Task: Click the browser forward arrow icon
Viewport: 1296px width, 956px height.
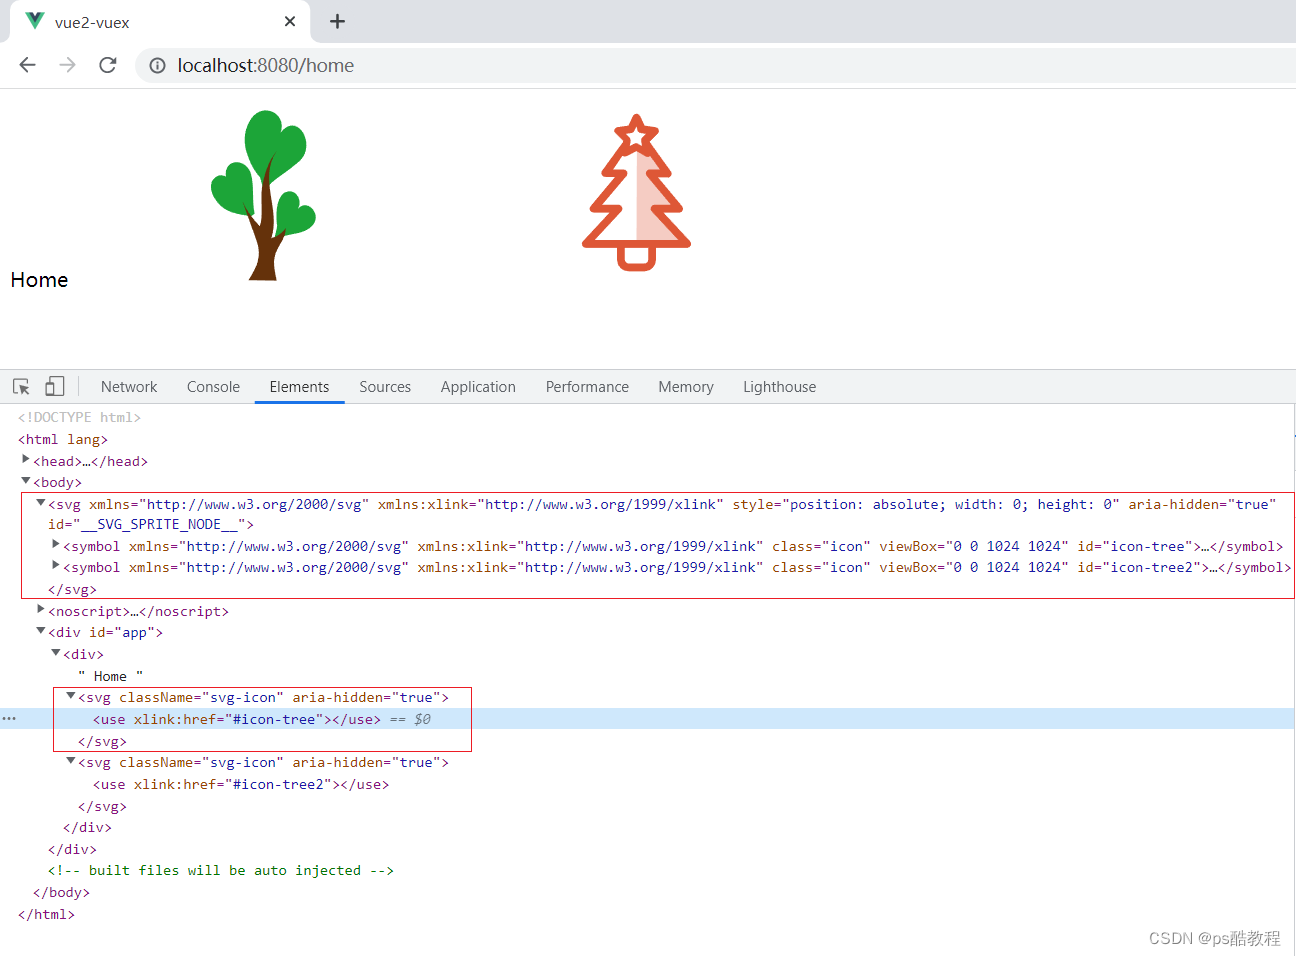Action: [x=67, y=64]
